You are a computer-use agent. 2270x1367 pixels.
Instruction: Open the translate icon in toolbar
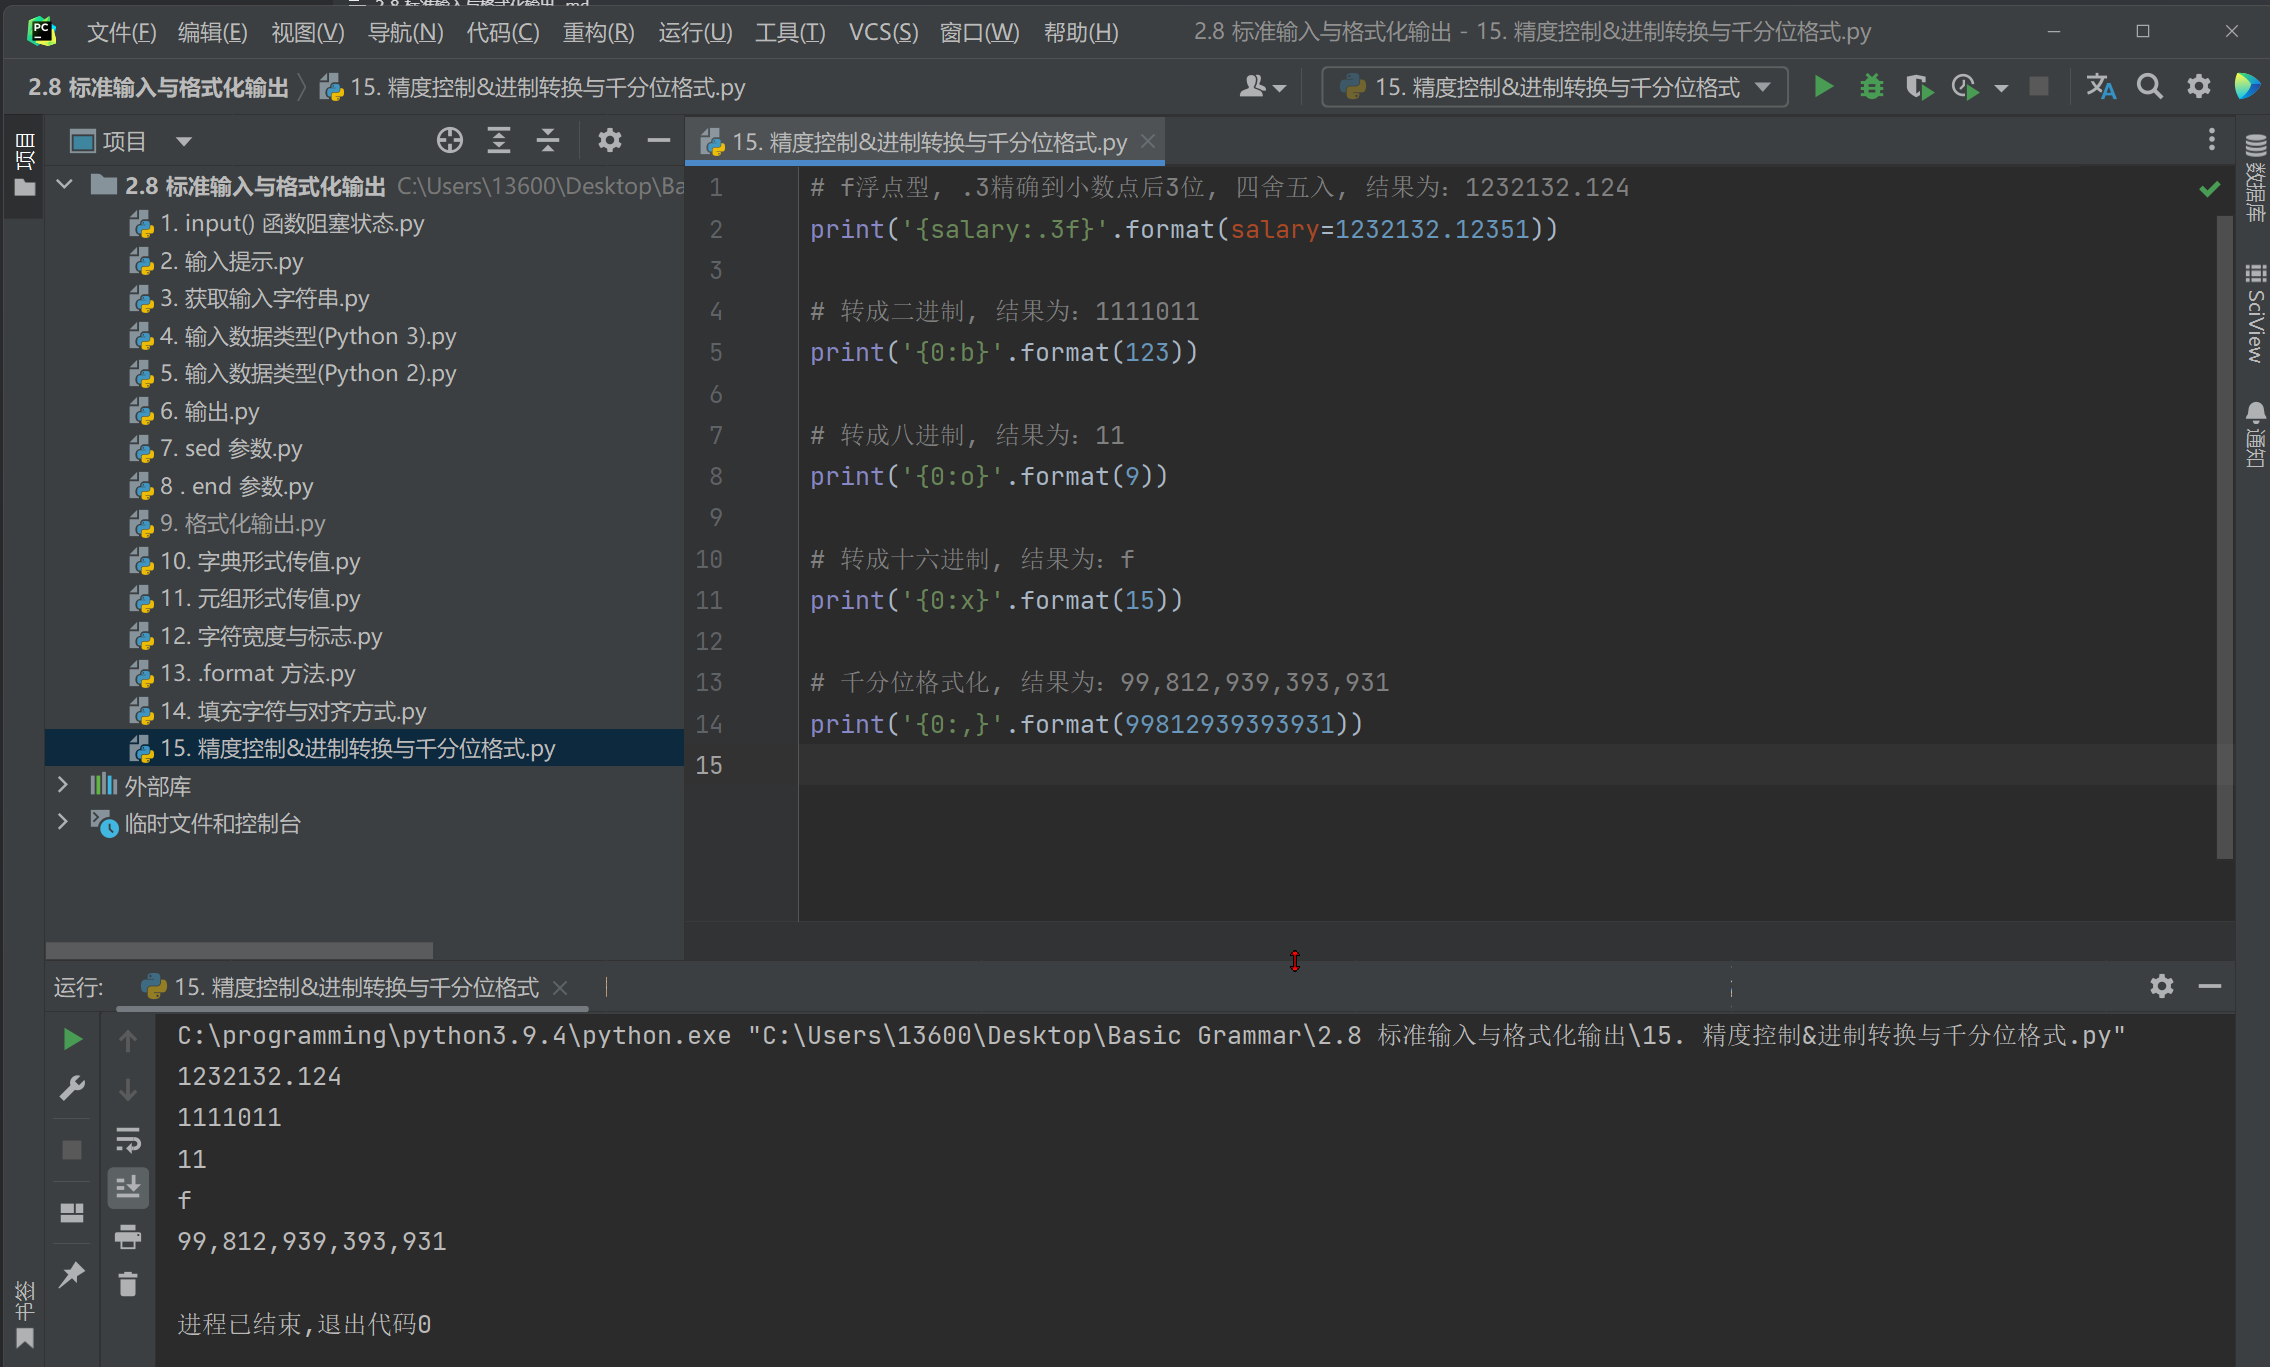[2101, 87]
